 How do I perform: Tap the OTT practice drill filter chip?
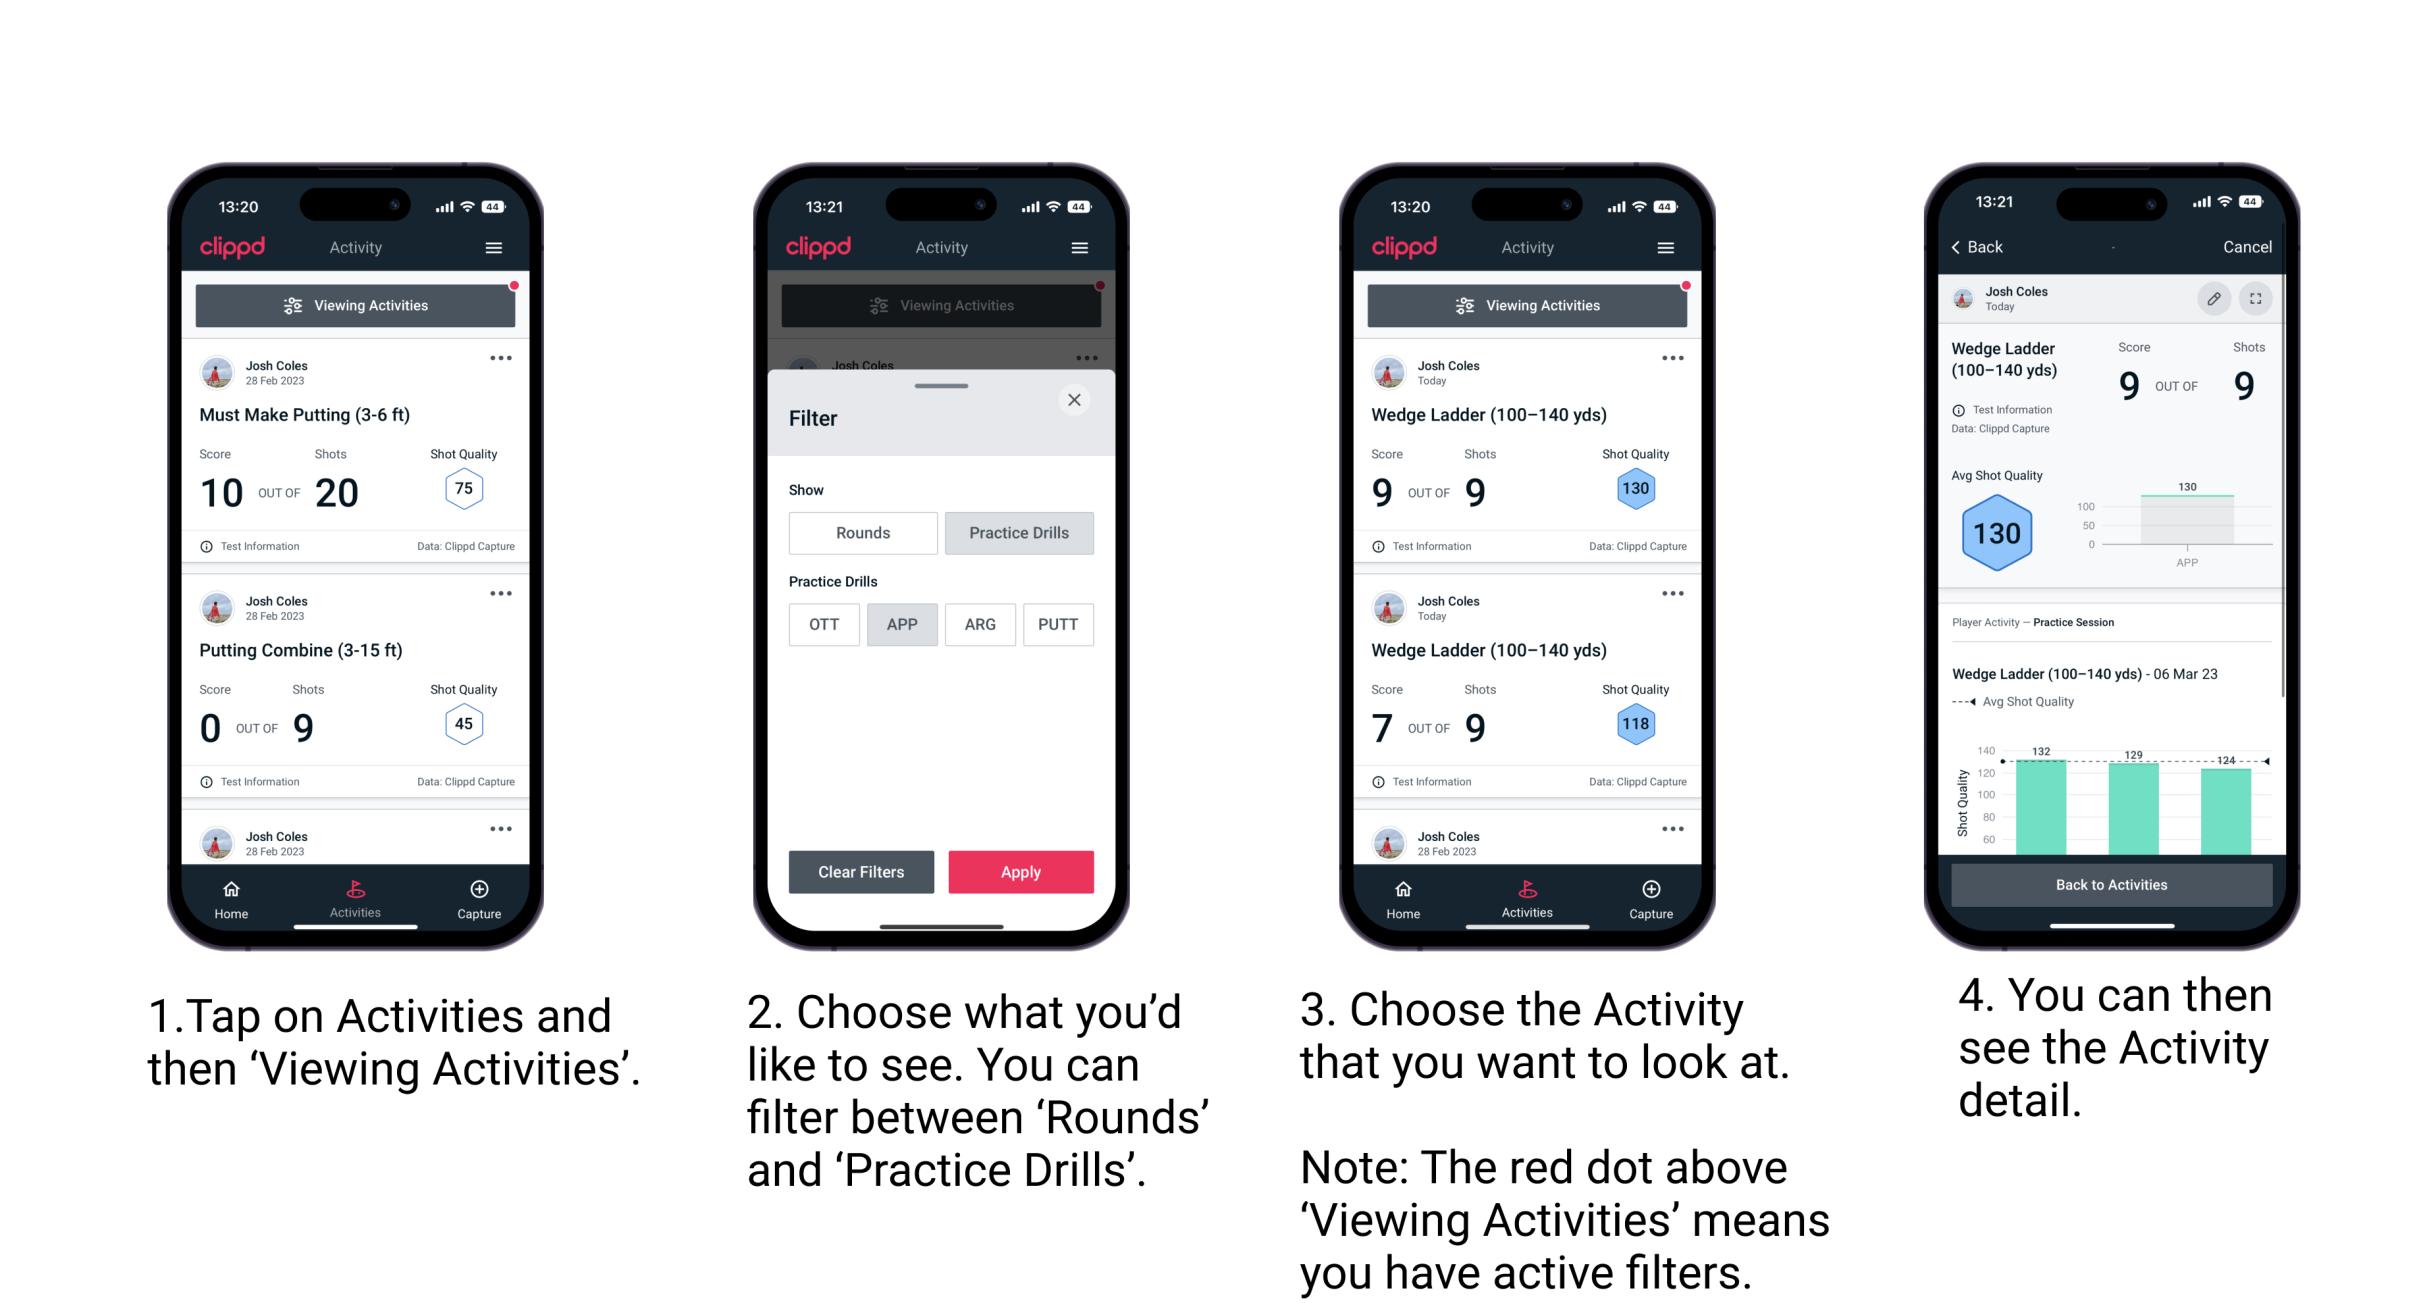(x=822, y=623)
